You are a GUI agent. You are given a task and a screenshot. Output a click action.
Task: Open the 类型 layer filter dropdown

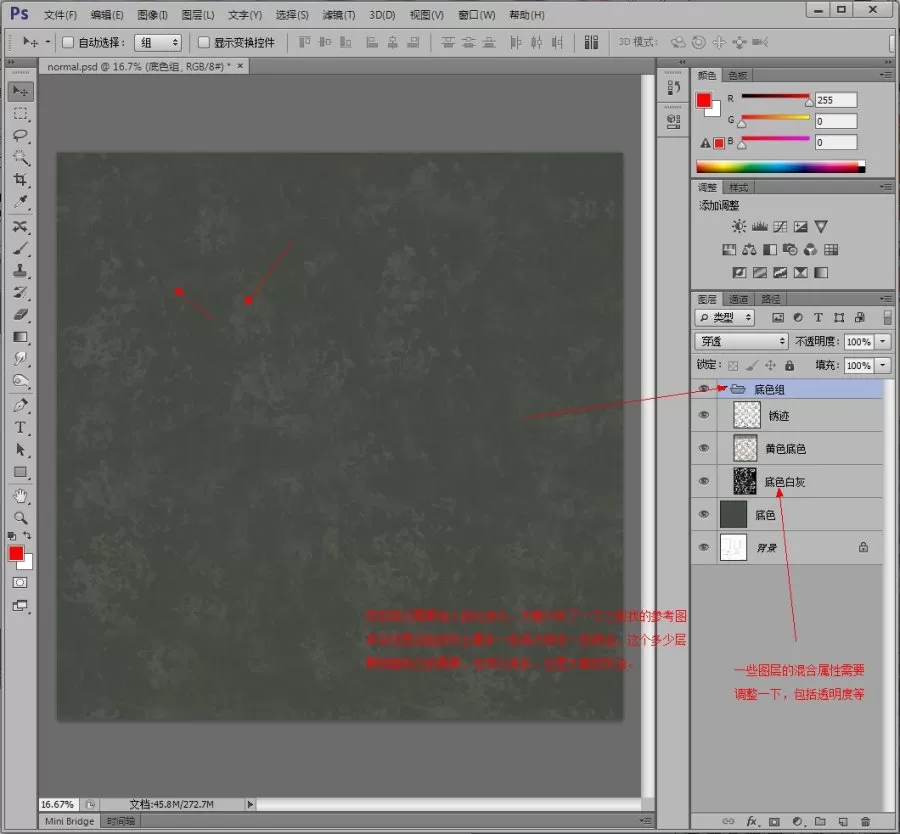click(x=724, y=317)
